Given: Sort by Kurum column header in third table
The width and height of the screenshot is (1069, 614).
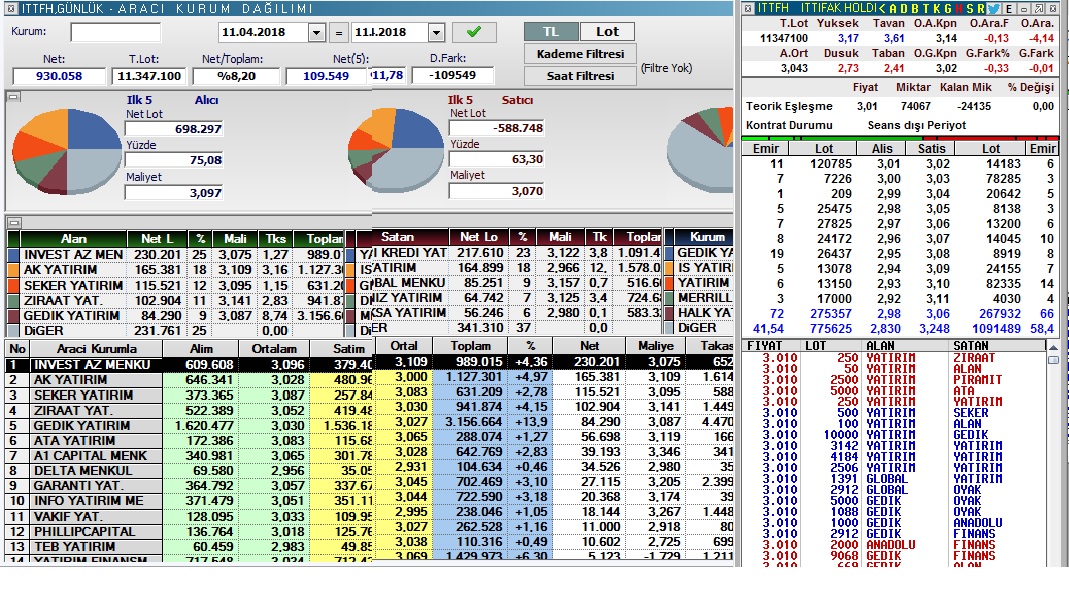Looking at the screenshot, I should click(x=704, y=237).
